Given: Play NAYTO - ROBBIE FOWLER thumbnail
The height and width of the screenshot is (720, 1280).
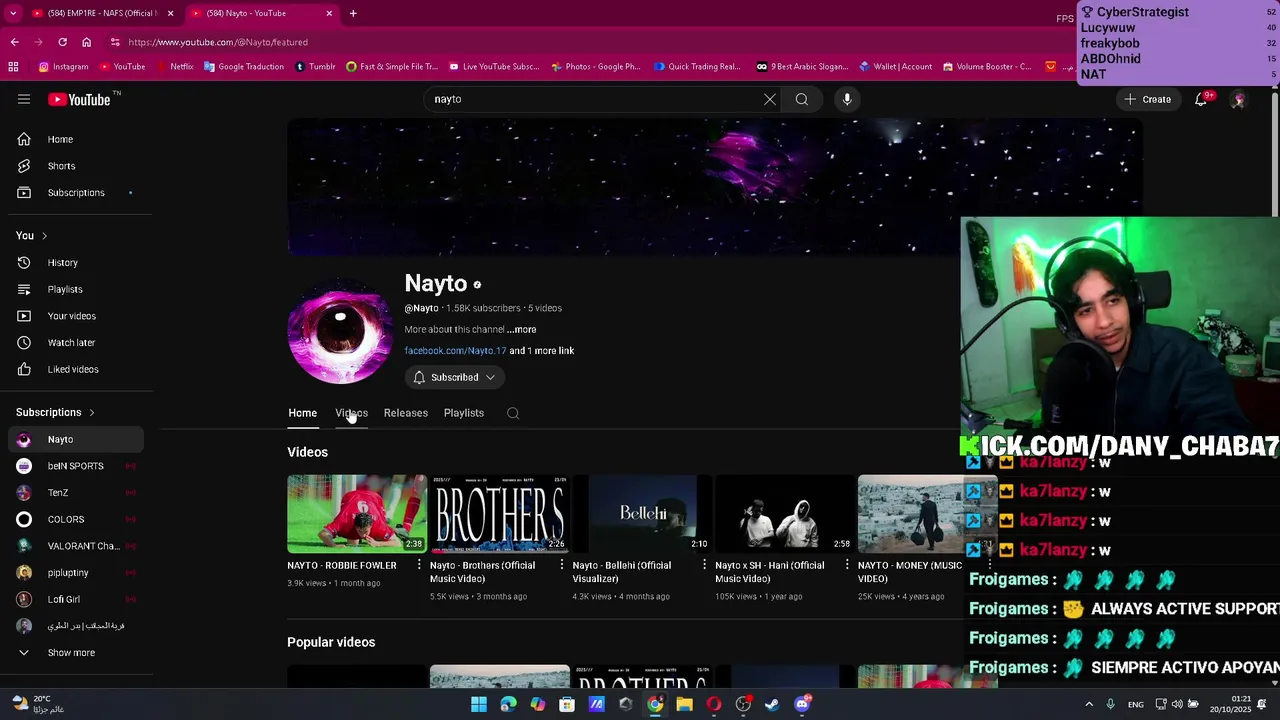Looking at the screenshot, I should 357,514.
